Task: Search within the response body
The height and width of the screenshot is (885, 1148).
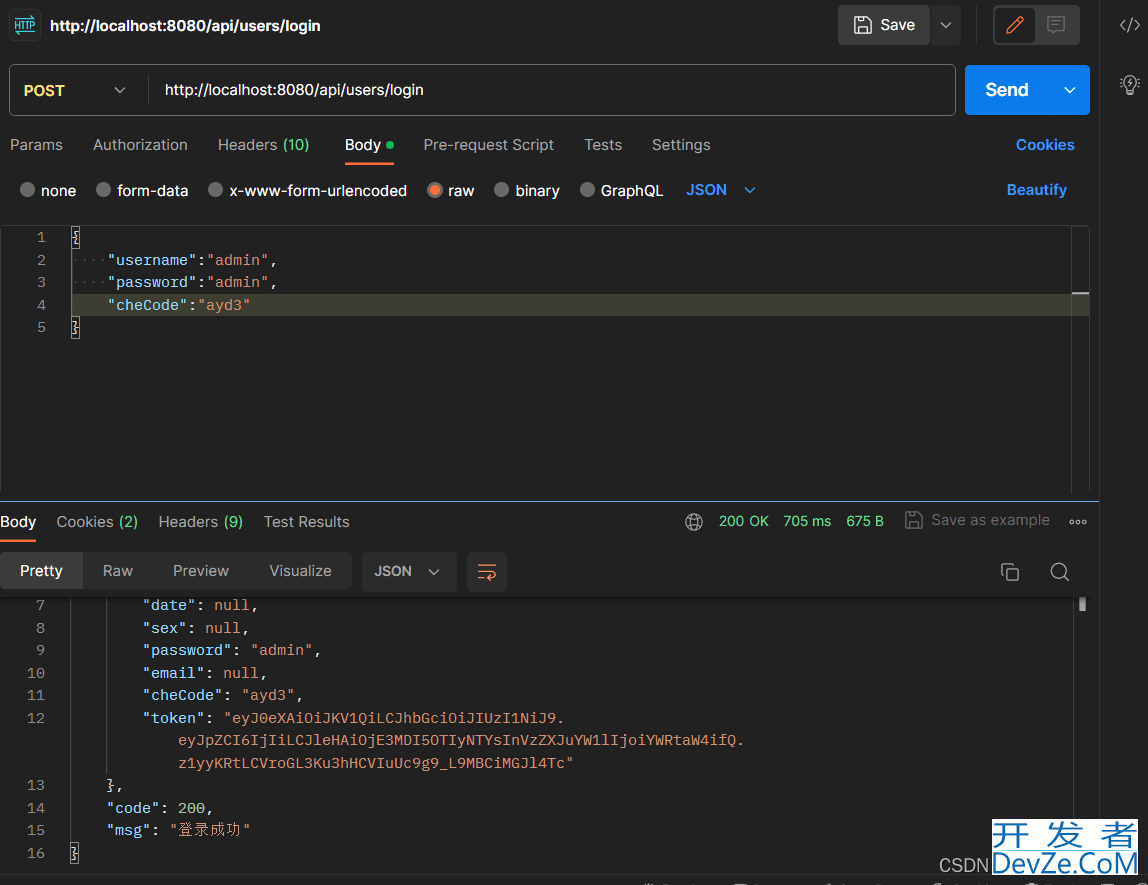Action: pos(1059,572)
